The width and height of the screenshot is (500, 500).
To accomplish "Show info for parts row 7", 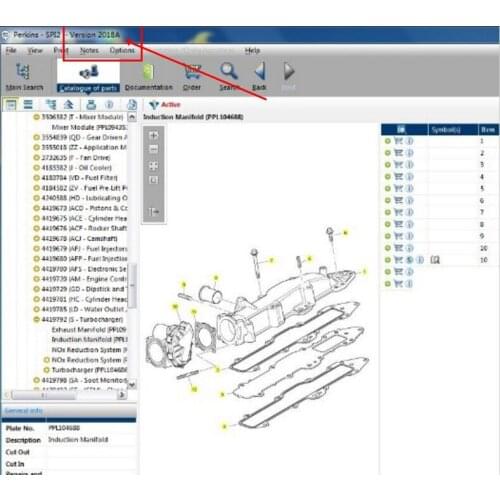I will click(410, 212).
